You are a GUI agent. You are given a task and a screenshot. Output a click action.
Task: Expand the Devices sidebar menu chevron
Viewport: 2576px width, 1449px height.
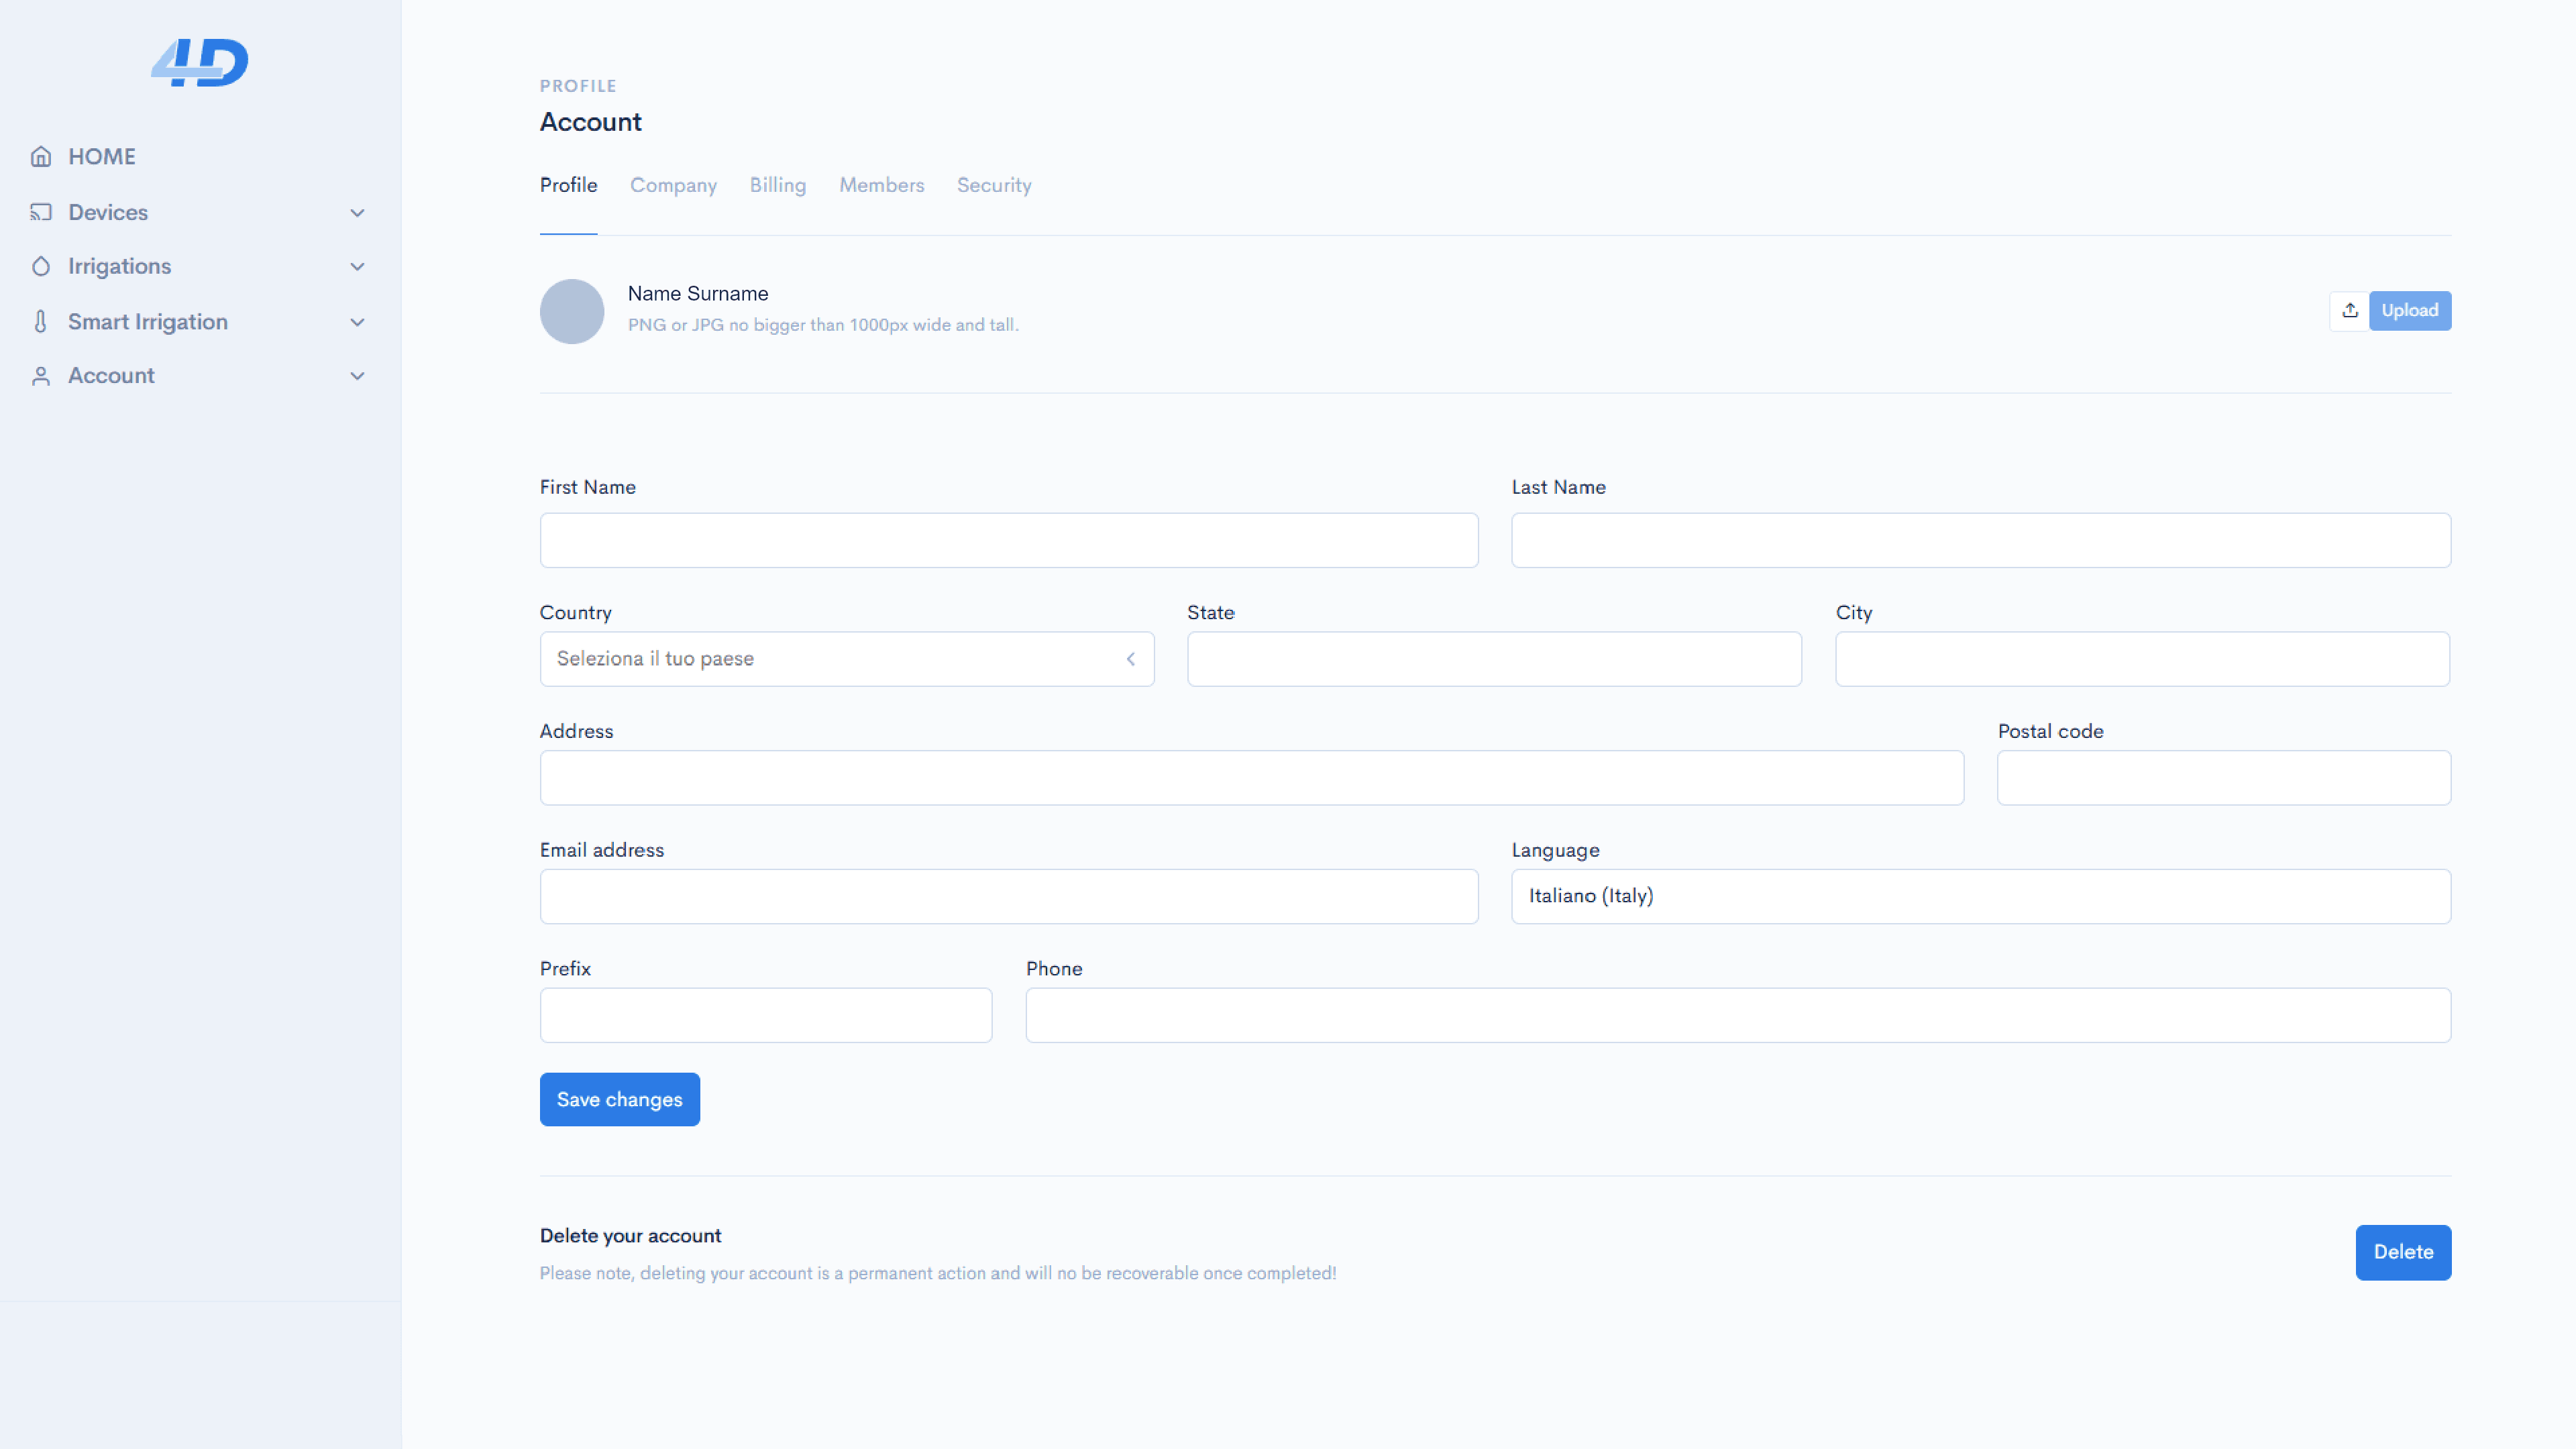[357, 213]
